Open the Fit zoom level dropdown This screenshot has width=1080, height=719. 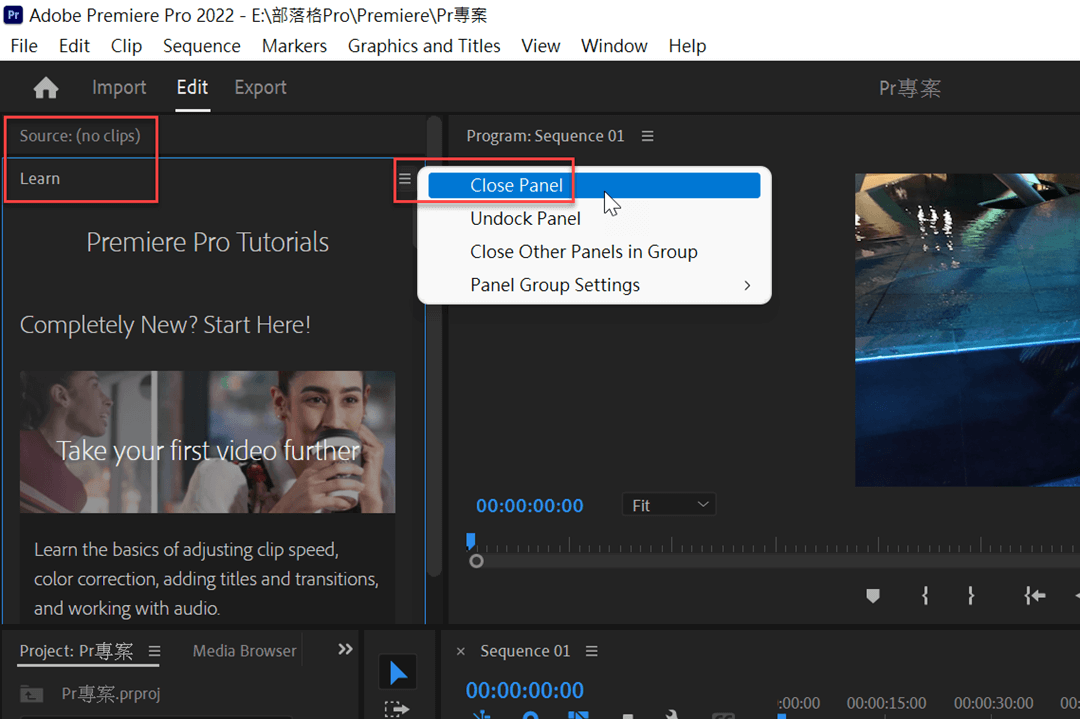[669, 506]
